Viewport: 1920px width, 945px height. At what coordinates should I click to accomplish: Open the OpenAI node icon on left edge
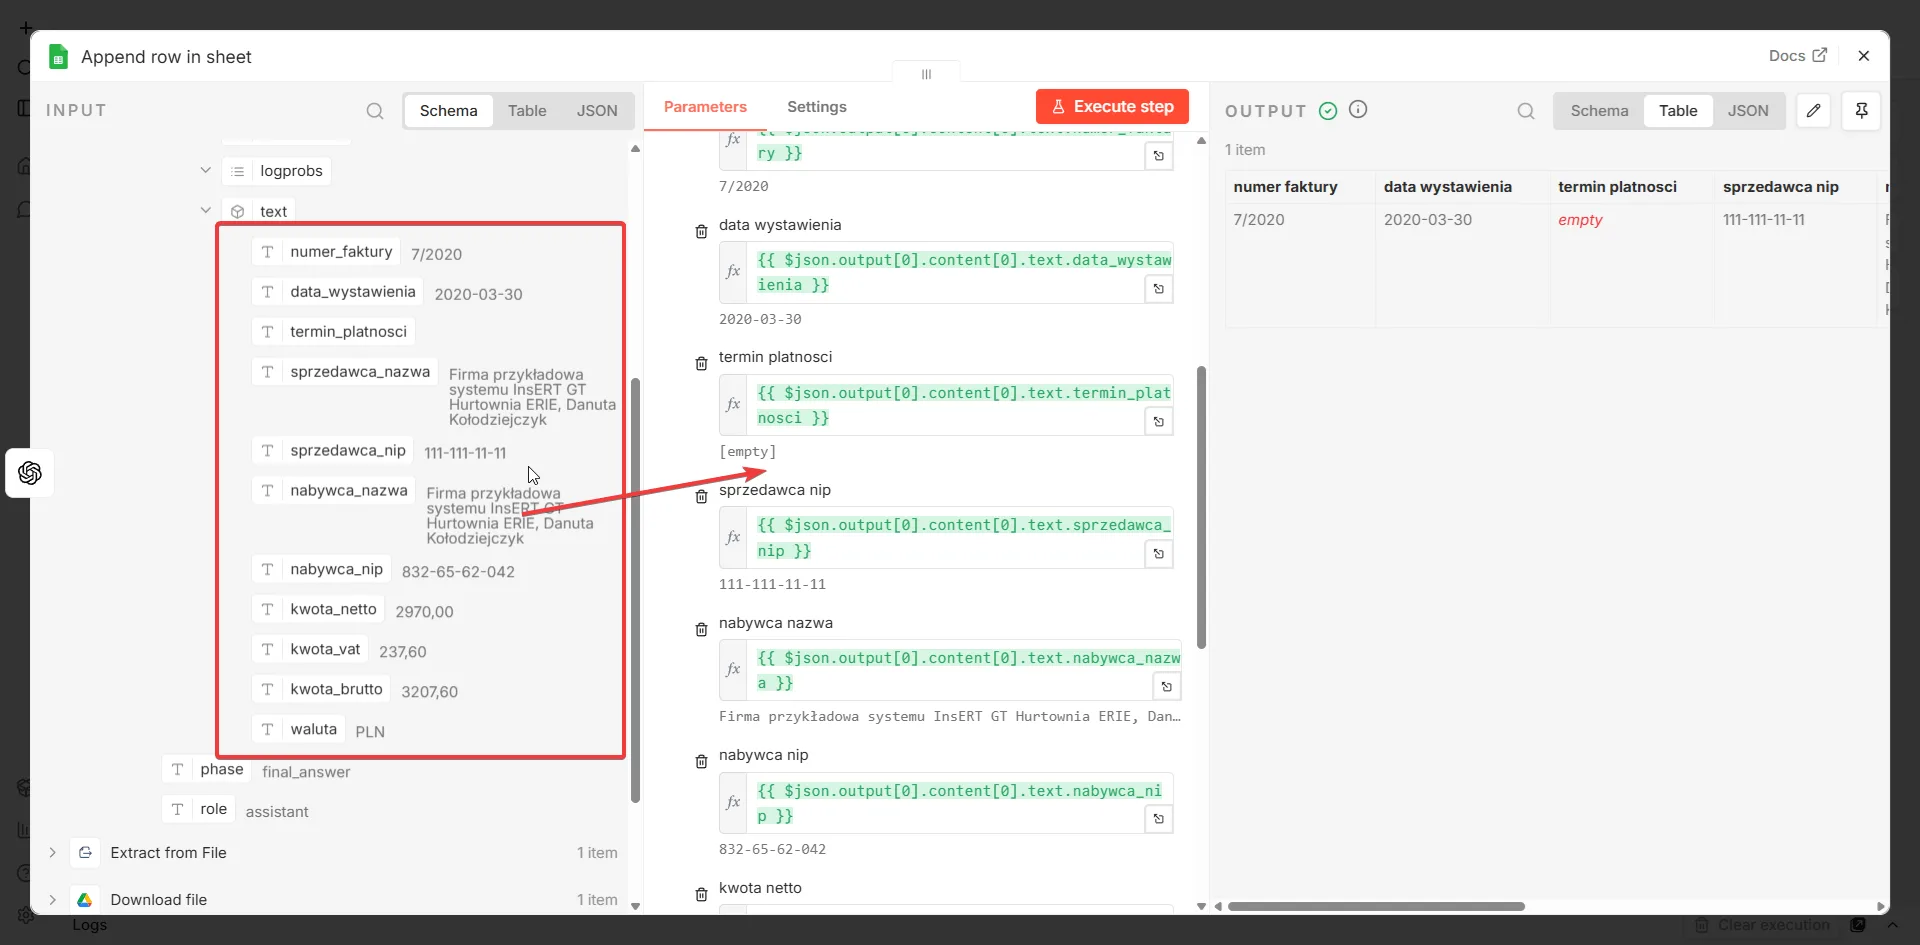pyautogui.click(x=30, y=473)
